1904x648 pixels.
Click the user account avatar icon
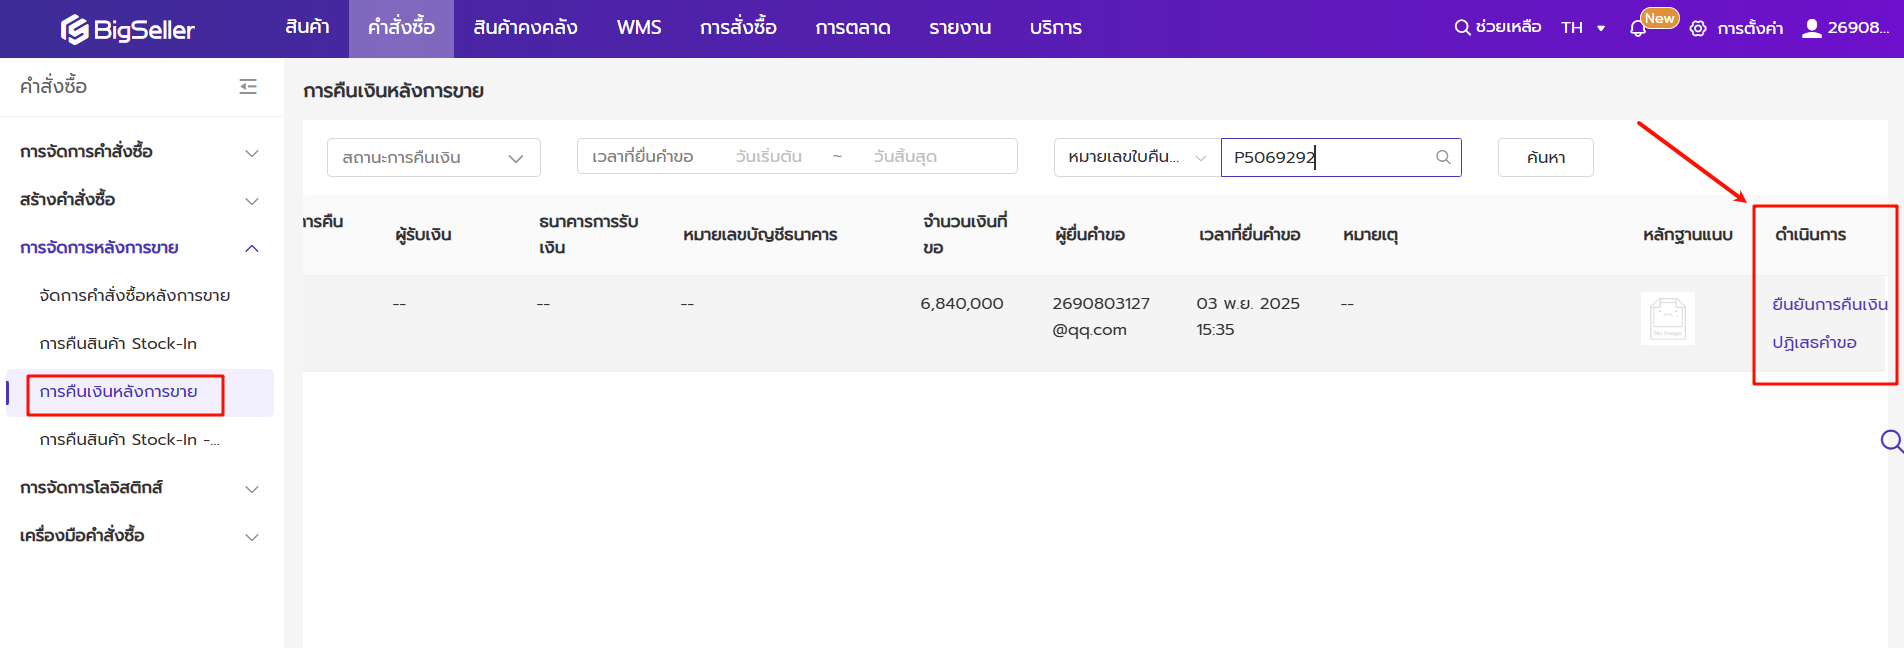click(1811, 28)
